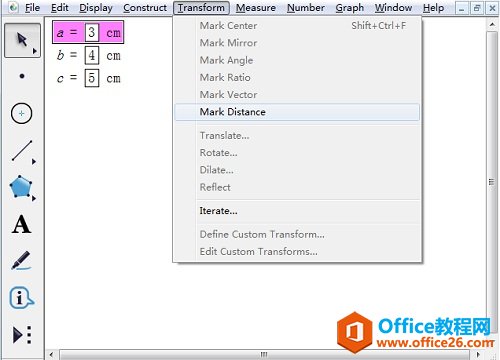Minimize the document window
Screen dimensions: 500x360
click(x=461, y=8)
